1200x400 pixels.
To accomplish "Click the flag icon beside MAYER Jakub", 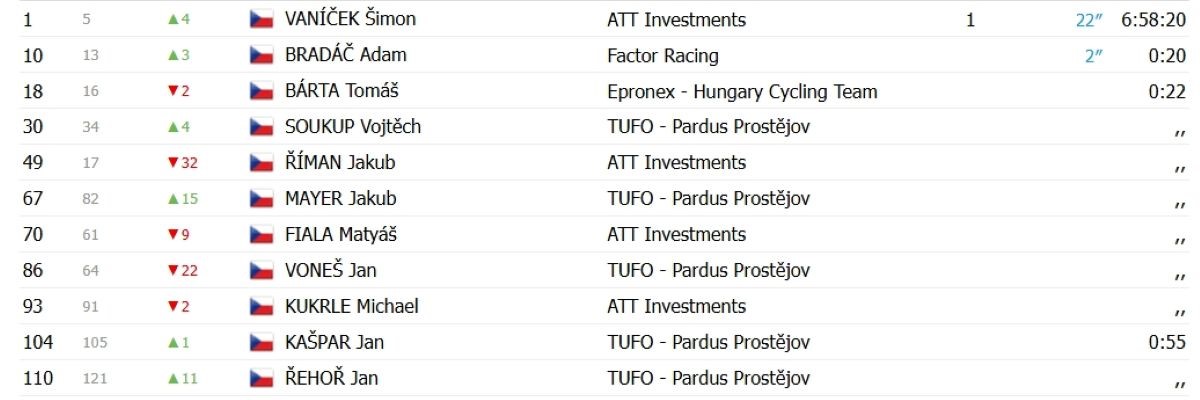I will coord(261,199).
